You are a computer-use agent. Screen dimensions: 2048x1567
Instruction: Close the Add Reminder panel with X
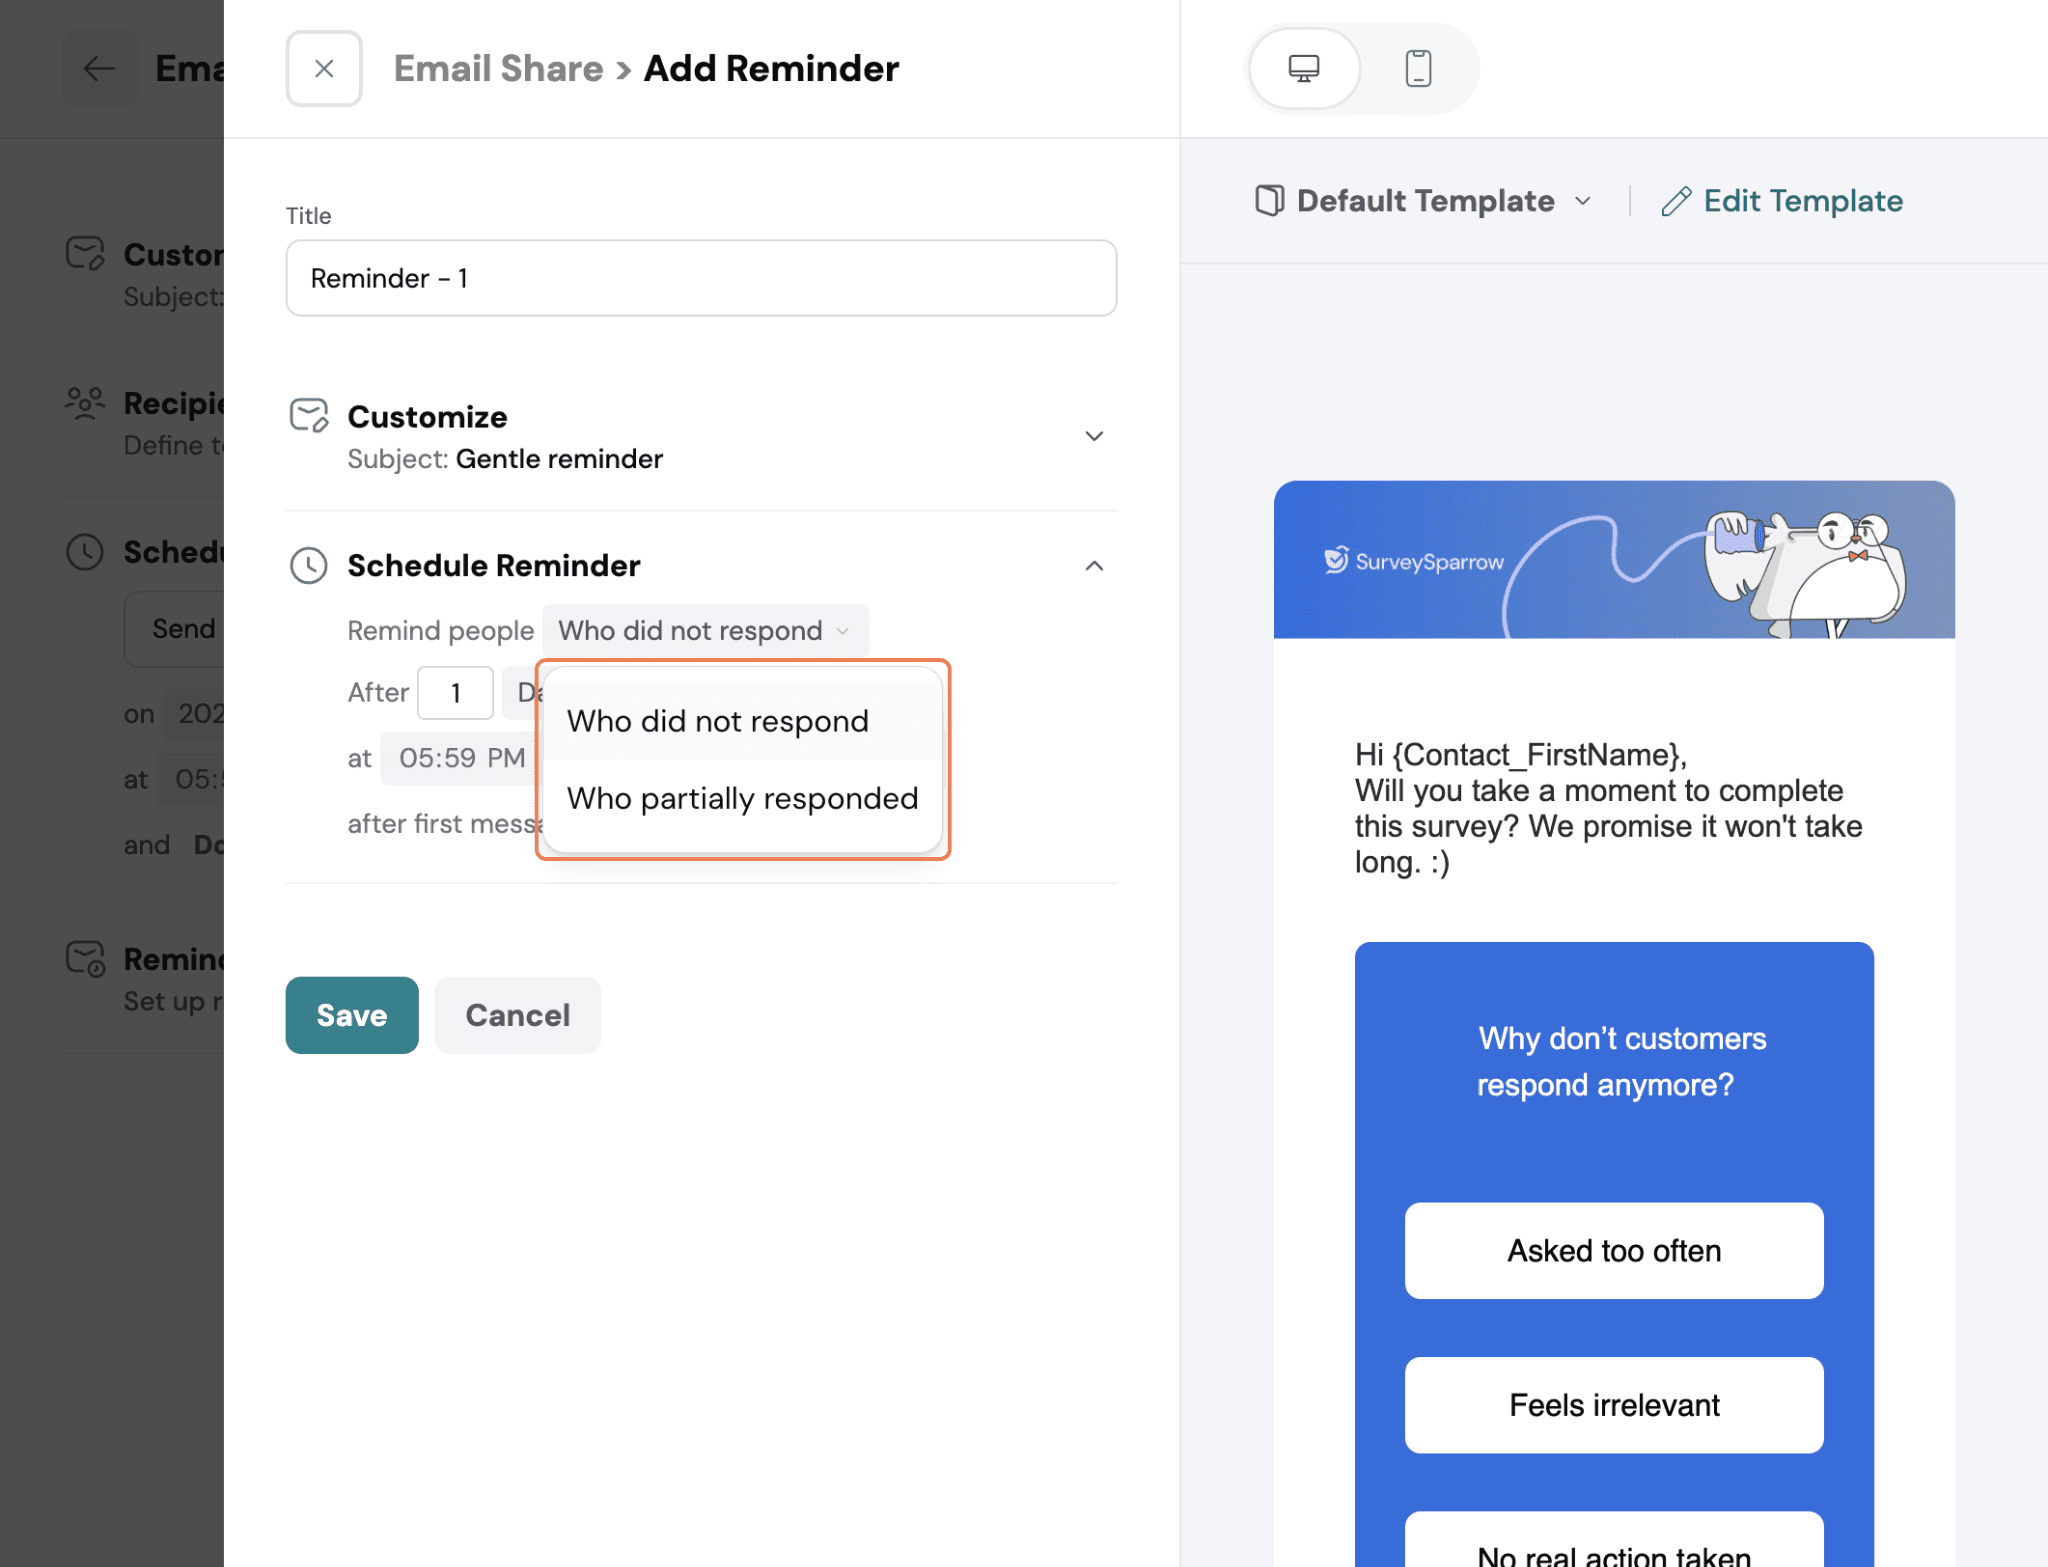click(x=323, y=69)
